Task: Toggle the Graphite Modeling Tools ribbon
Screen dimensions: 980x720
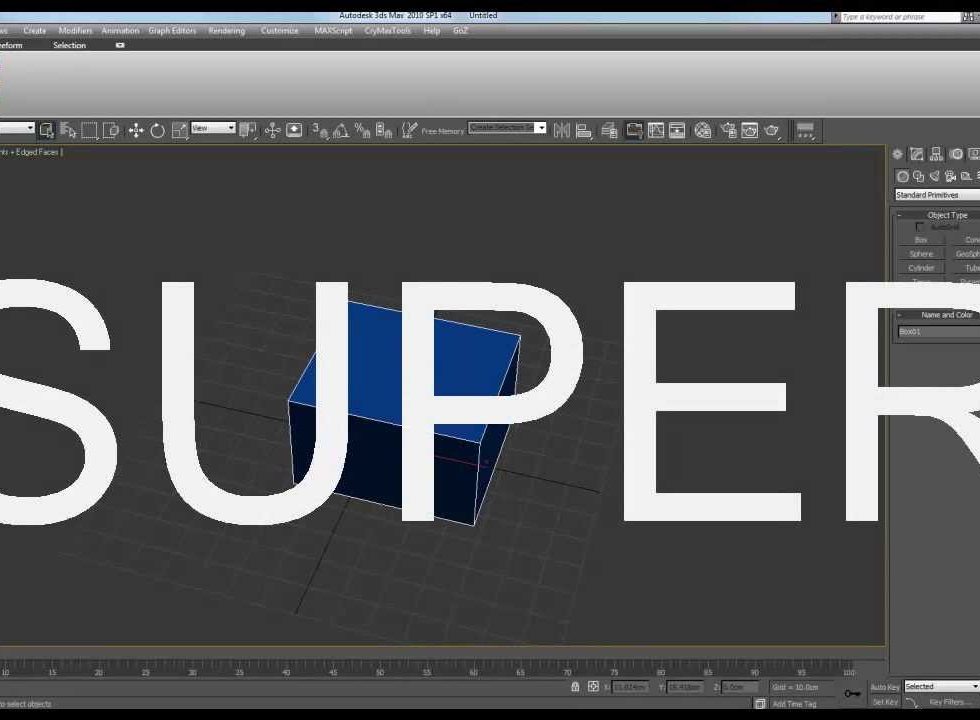Action: click(x=634, y=131)
